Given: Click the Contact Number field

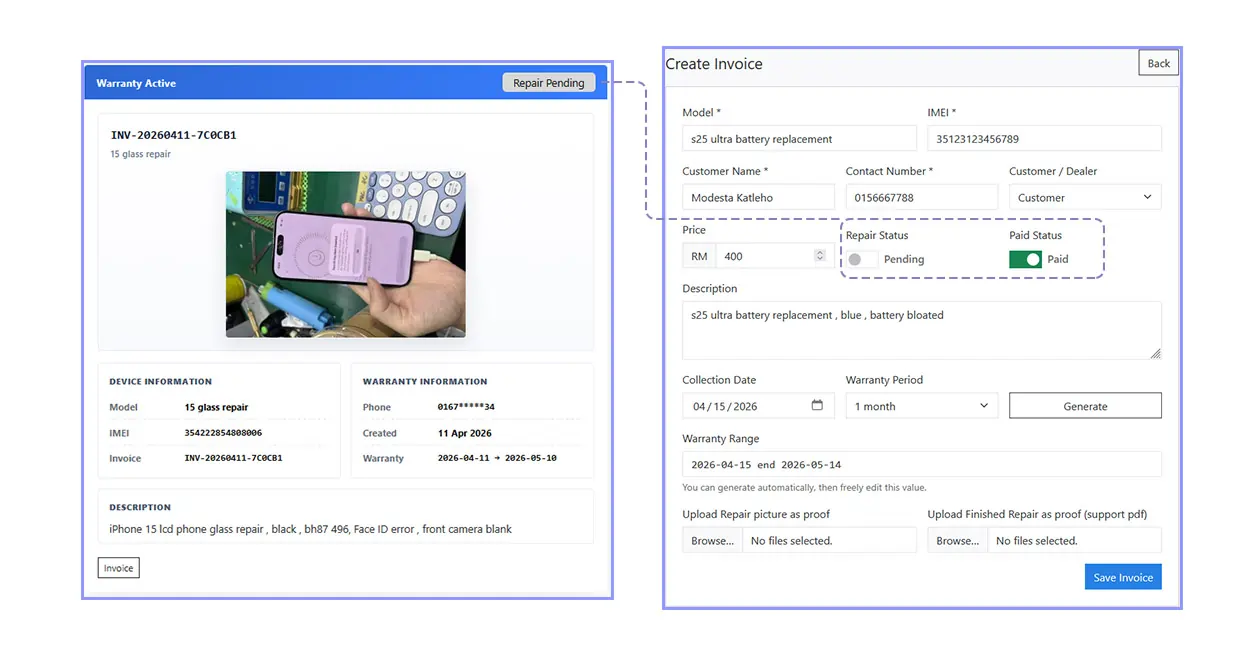Looking at the screenshot, I should 921,197.
